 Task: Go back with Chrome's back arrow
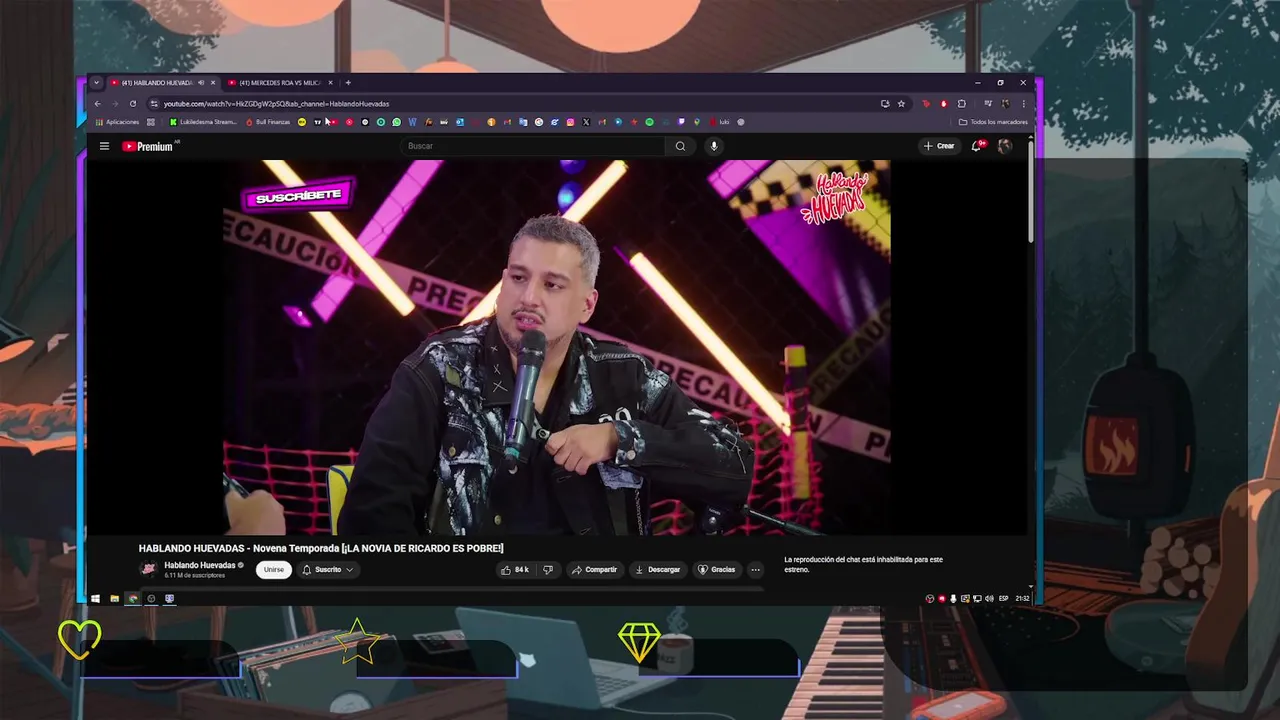97,103
